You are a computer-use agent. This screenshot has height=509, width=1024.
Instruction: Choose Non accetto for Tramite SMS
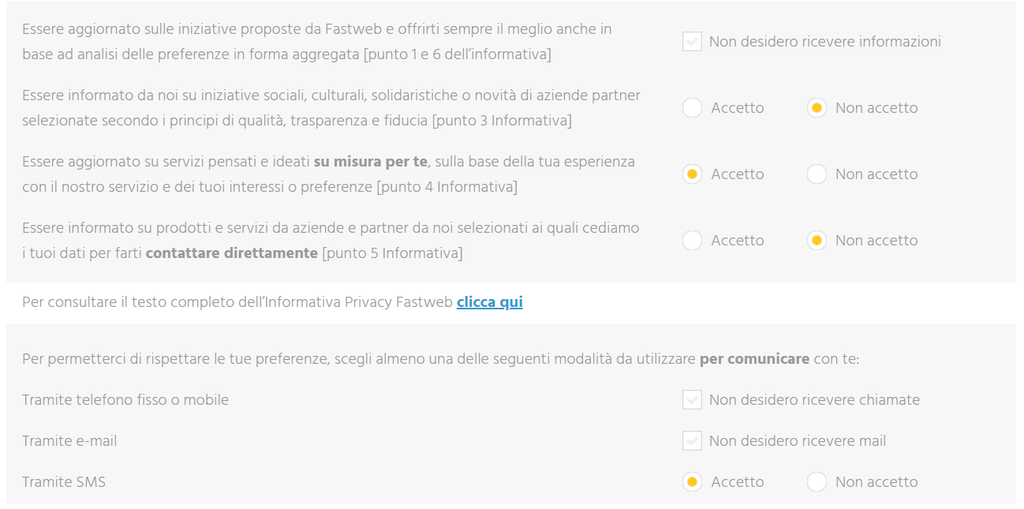816,482
